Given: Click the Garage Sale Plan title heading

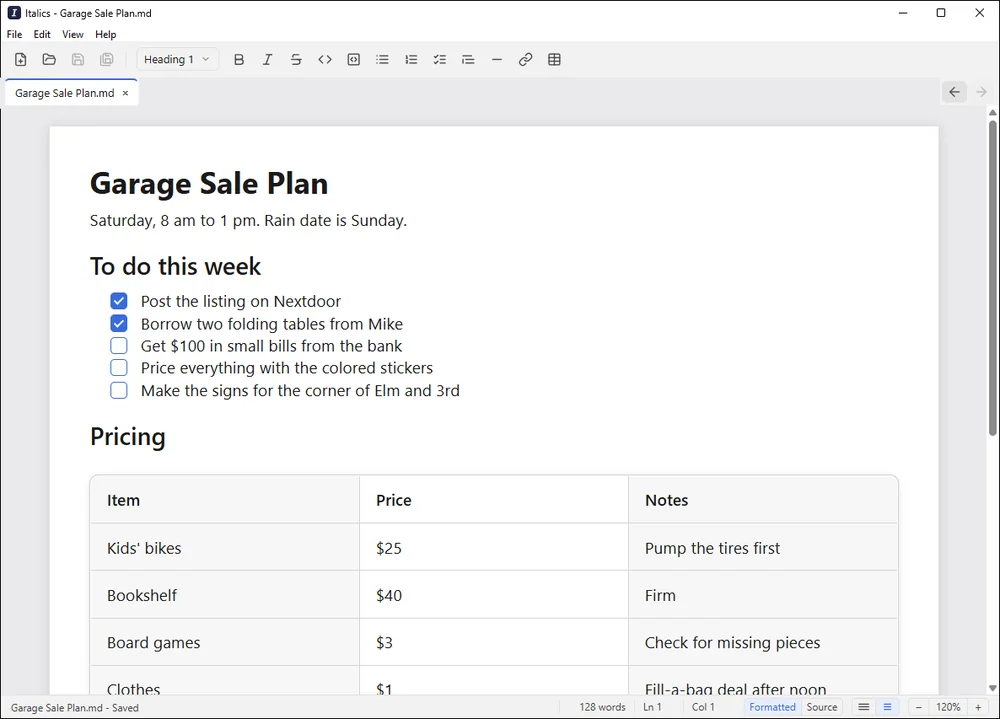Looking at the screenshot, I should coord(209,184).
